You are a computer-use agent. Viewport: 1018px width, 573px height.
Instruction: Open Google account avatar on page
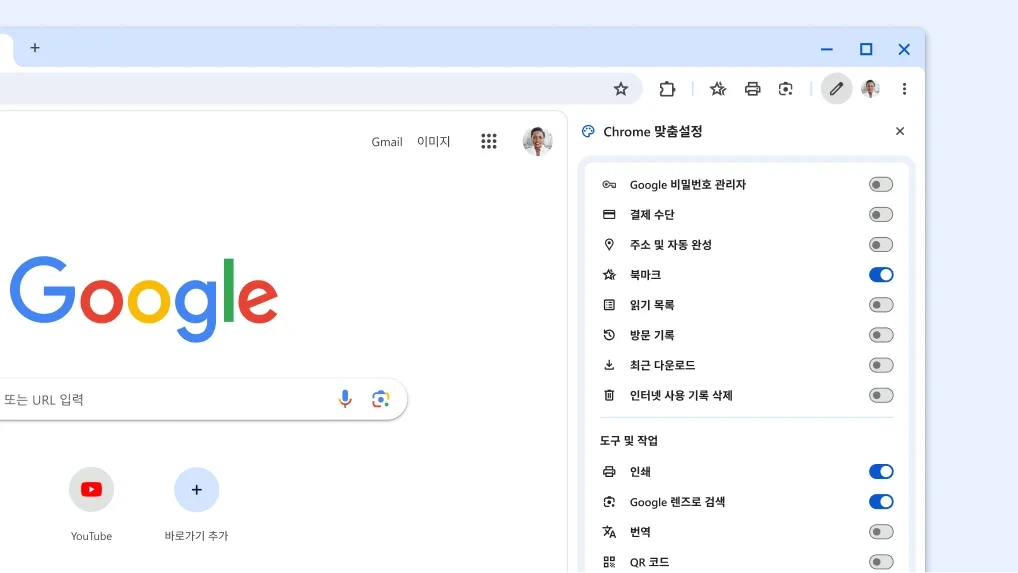point(538,141)
